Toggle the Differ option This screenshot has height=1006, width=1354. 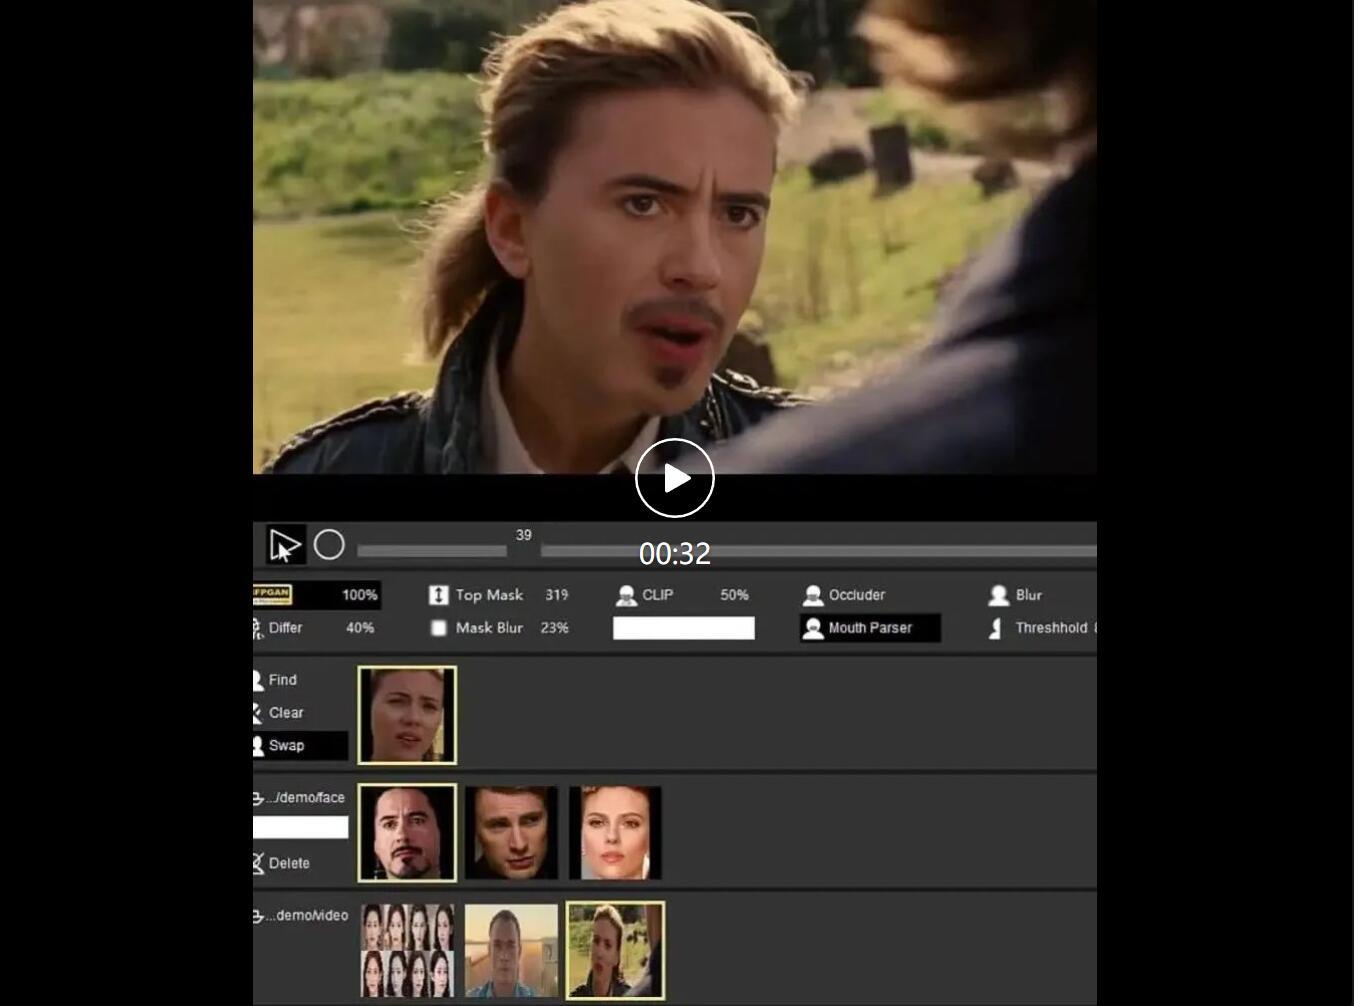click(x=278, y=628)
